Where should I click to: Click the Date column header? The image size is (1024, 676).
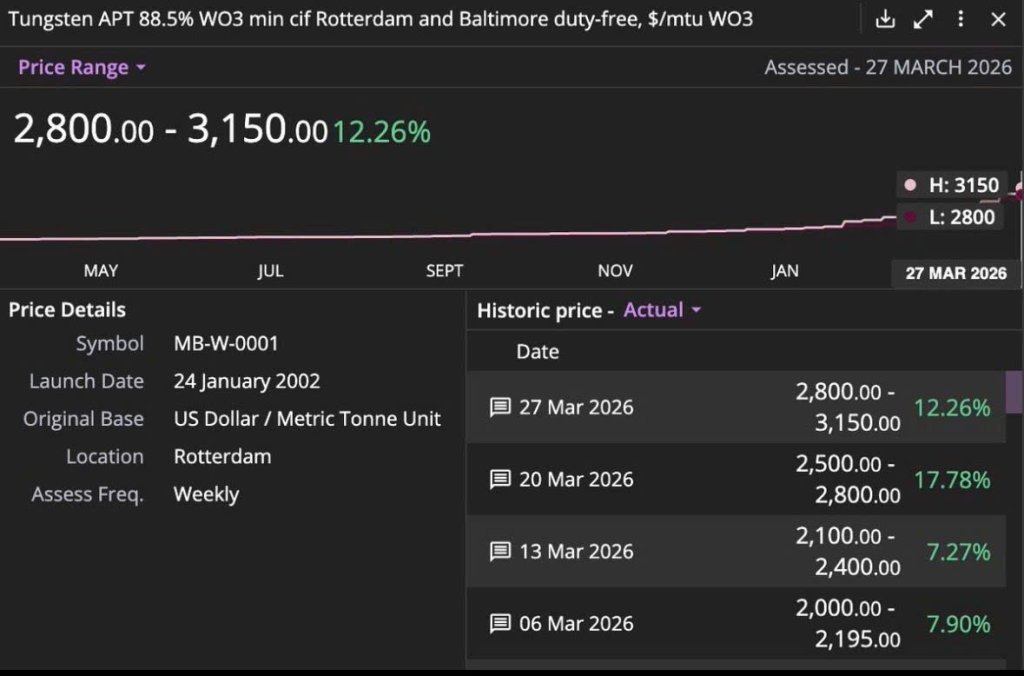[x=537, y=351]
